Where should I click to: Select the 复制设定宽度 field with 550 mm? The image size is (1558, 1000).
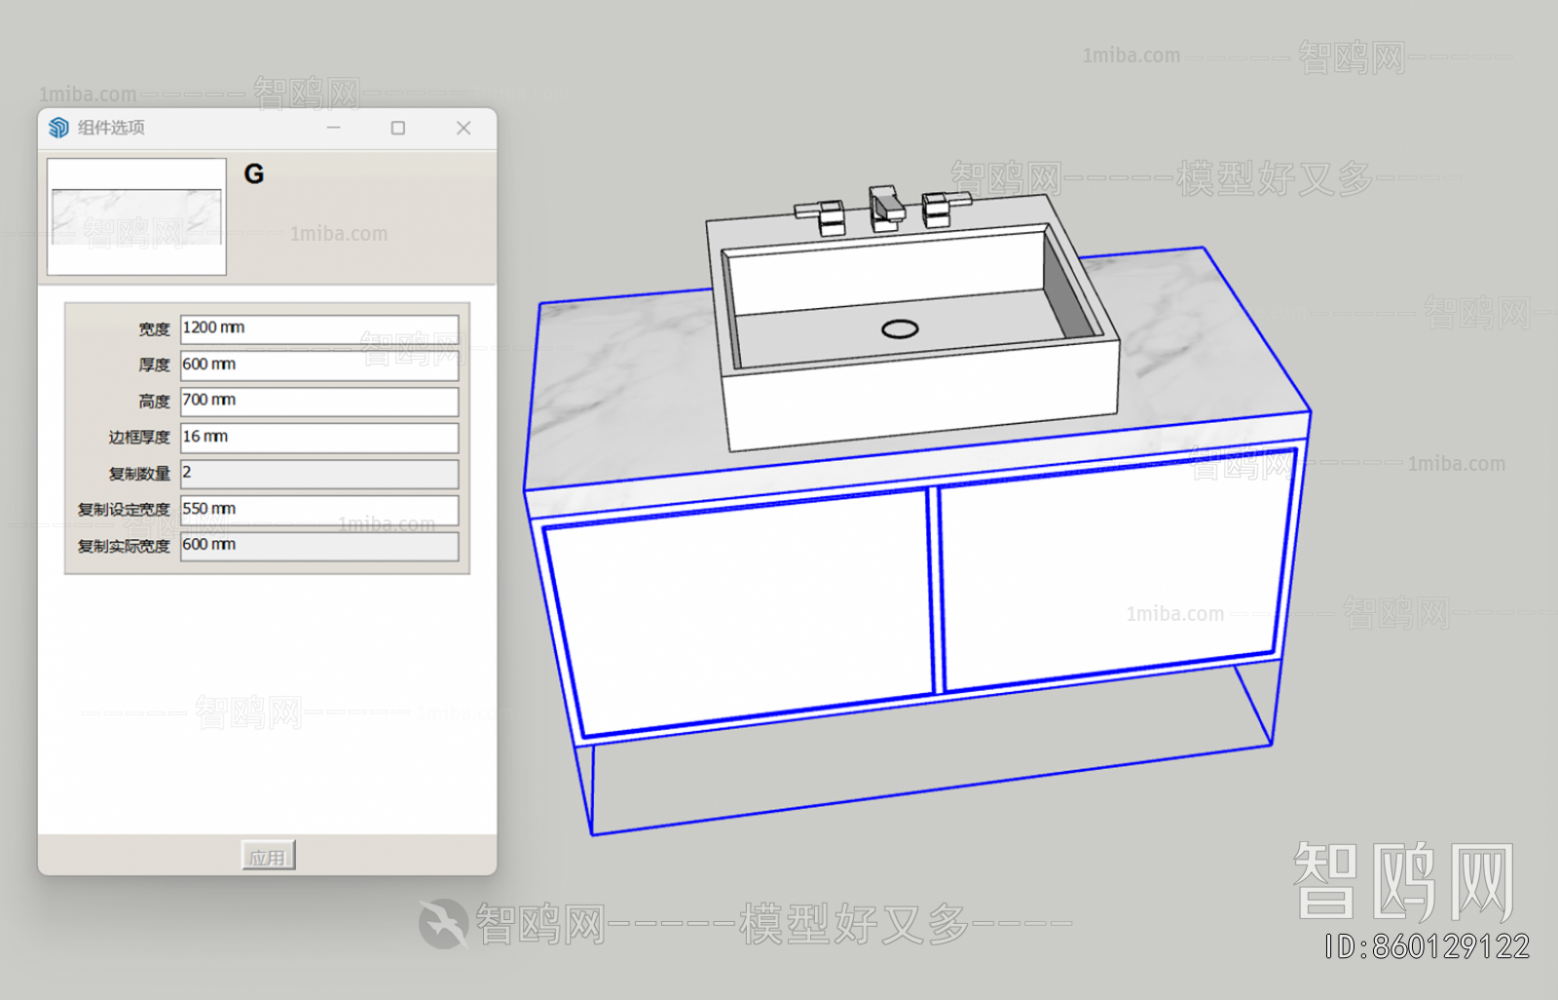click(319, 509)
